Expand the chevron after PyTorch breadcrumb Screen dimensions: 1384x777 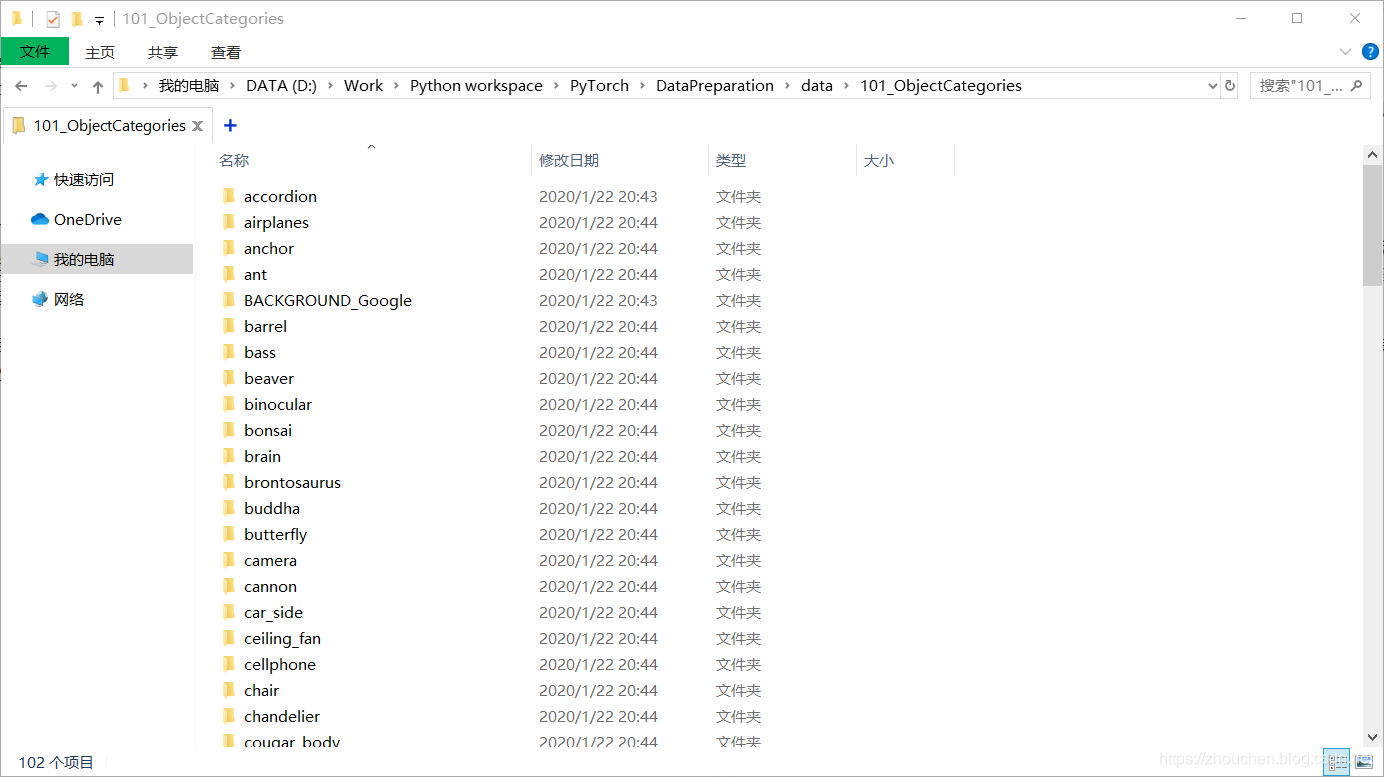pos(643,86)
